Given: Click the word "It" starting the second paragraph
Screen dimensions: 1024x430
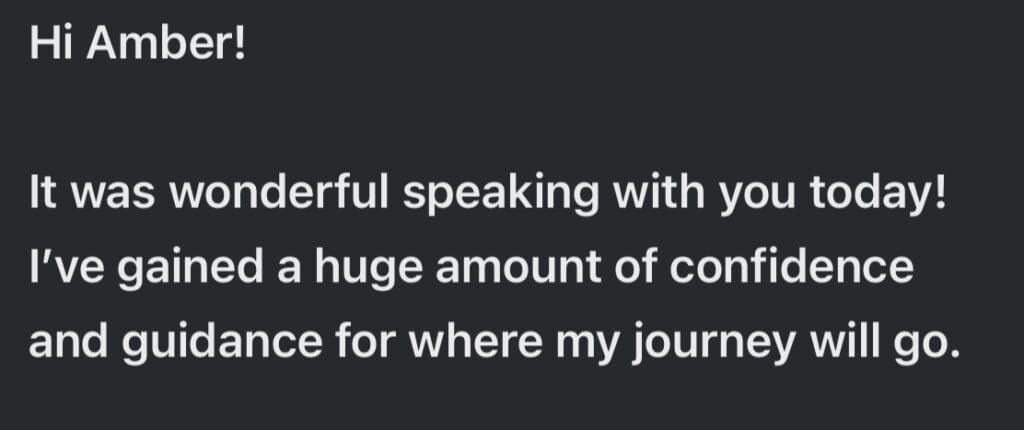Looking at the screenshot, I should (x=41, y=194).
